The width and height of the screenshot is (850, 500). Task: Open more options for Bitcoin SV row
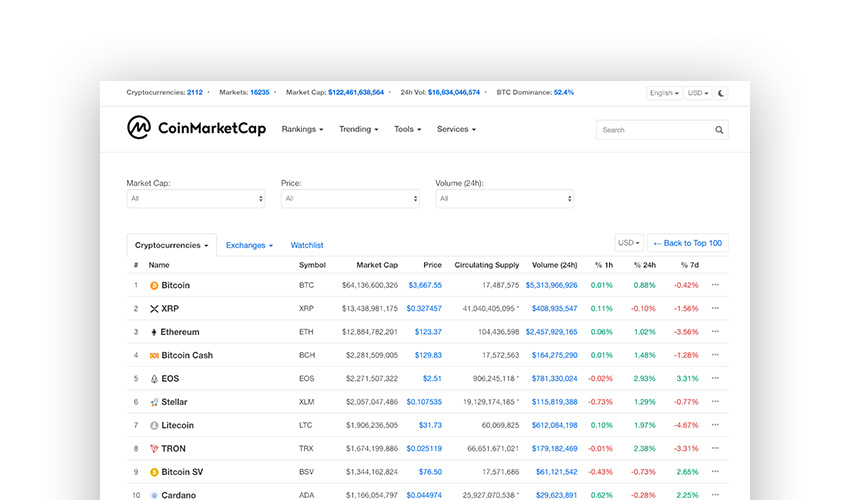click(715, 471)
